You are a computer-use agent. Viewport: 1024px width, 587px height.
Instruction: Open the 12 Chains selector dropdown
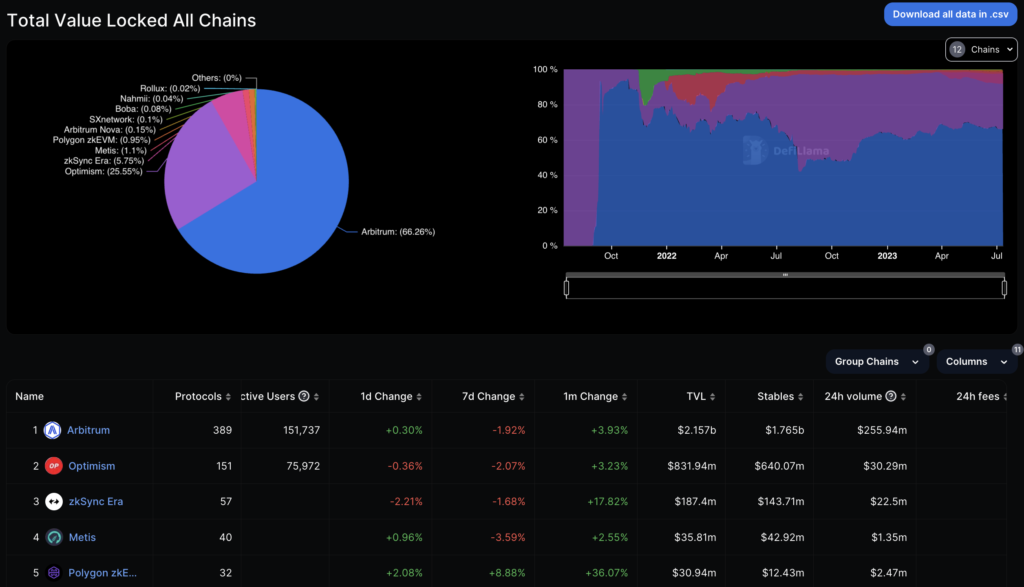pos(981,50)
